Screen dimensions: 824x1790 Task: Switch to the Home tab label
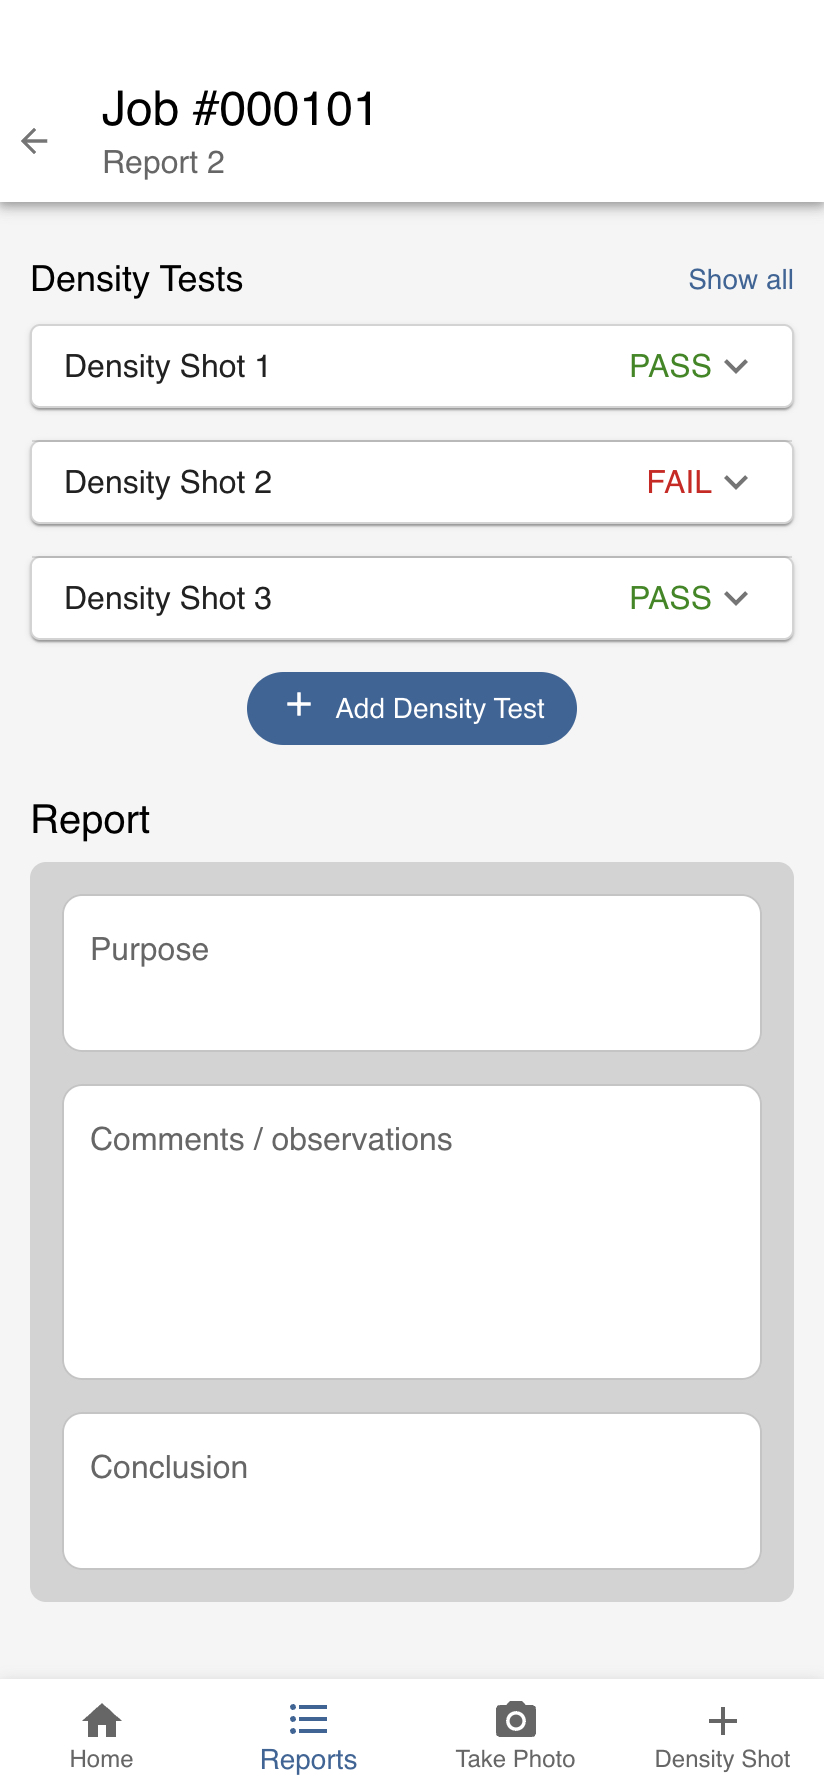tap(102, 1759)
